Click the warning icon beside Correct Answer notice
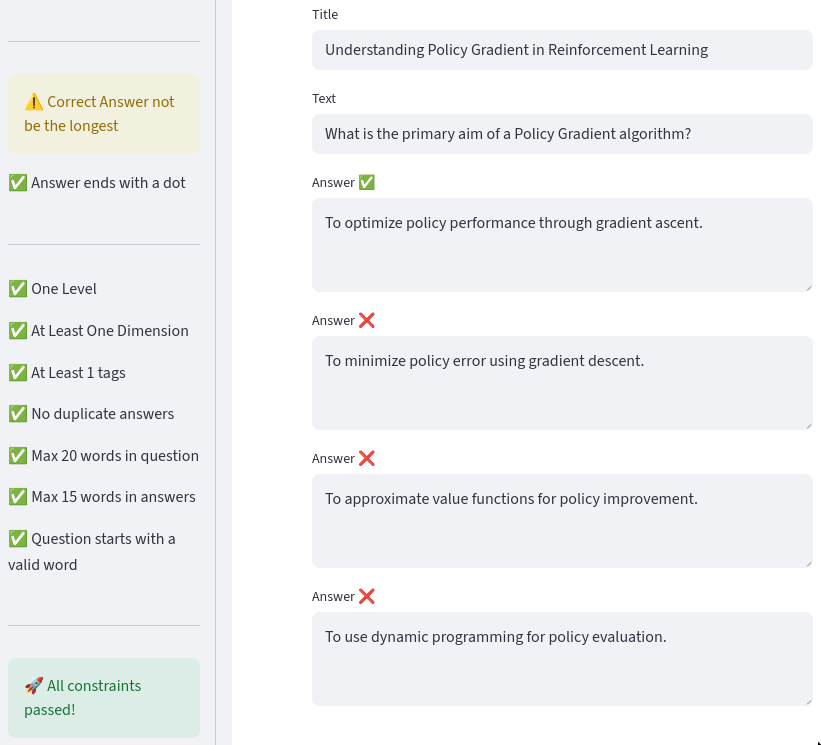Screen dimensions: 821x745 pyautogui.click(x=34, y=102)
